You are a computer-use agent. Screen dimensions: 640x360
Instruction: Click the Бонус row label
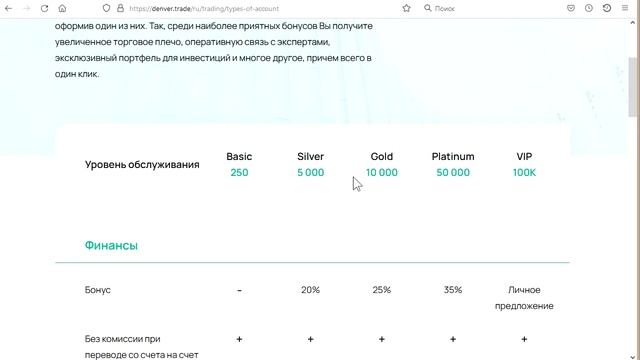coord(98,290)
